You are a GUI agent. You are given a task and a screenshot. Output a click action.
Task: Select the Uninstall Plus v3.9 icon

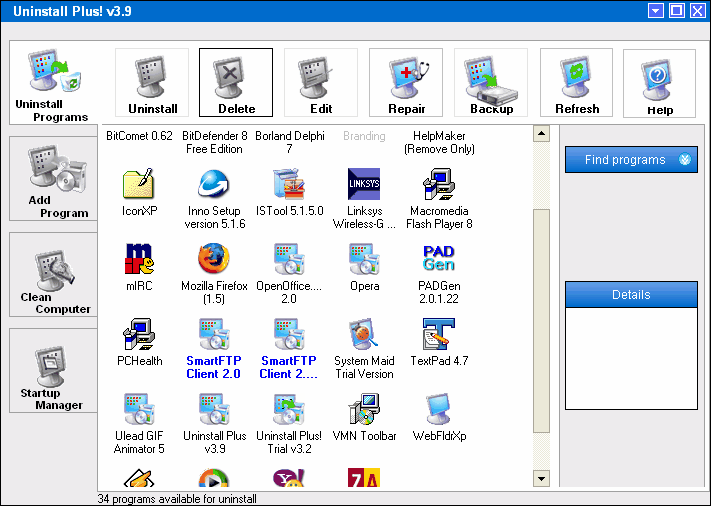(214, 409)
